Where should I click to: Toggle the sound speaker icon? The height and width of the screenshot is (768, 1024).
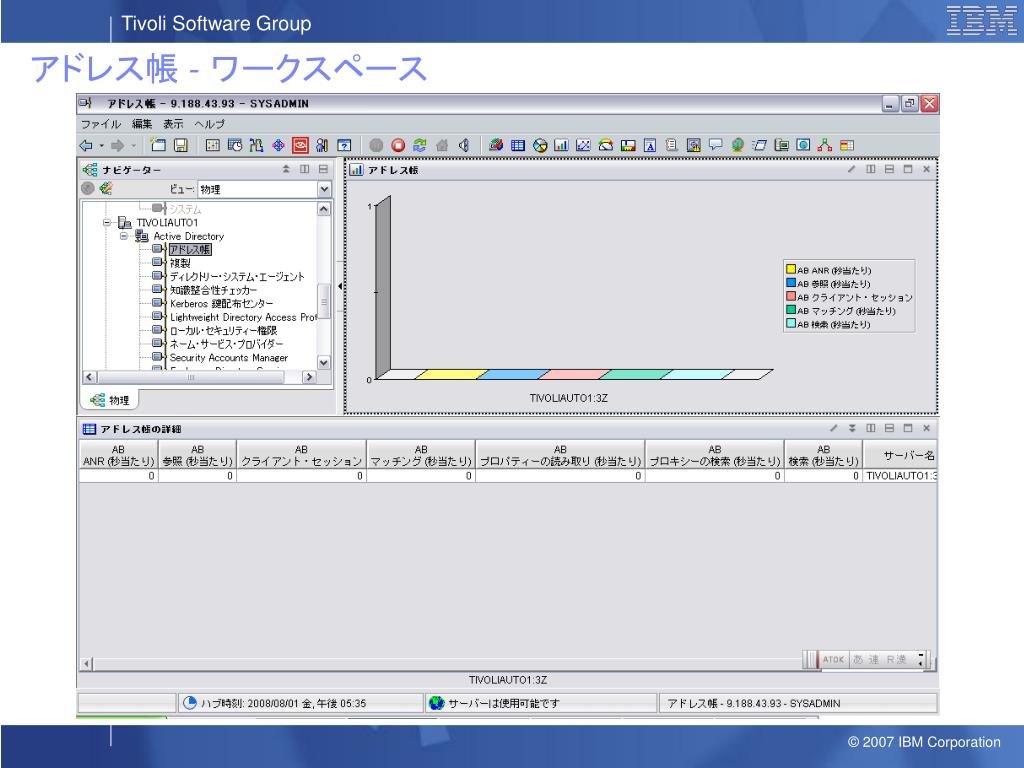464,145
